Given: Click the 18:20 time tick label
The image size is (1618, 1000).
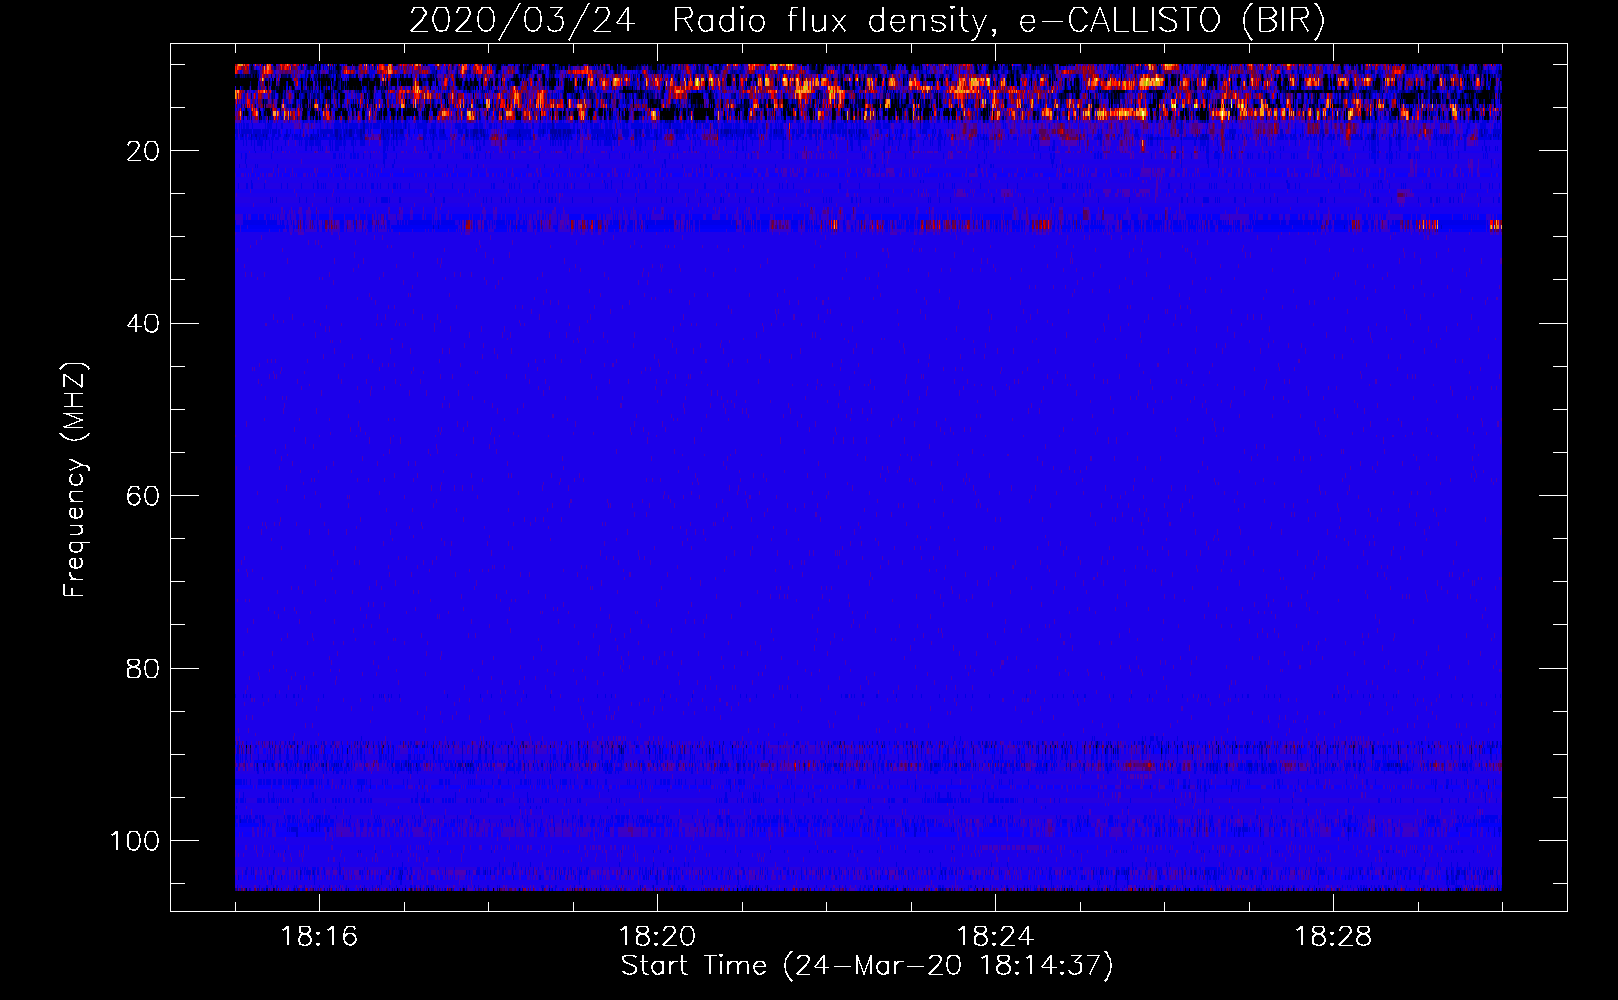Looking at the screenshot, I should pos(657,937).
